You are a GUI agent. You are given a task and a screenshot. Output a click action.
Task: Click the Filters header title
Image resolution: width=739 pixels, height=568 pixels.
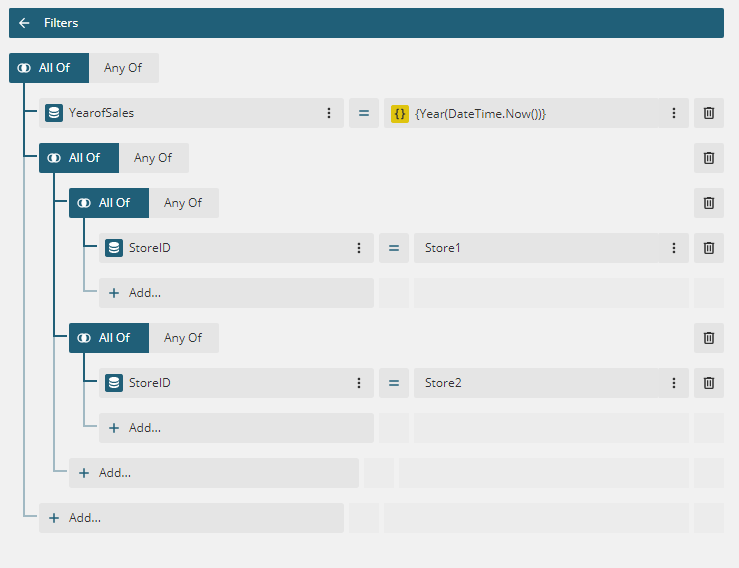(61, 23)
